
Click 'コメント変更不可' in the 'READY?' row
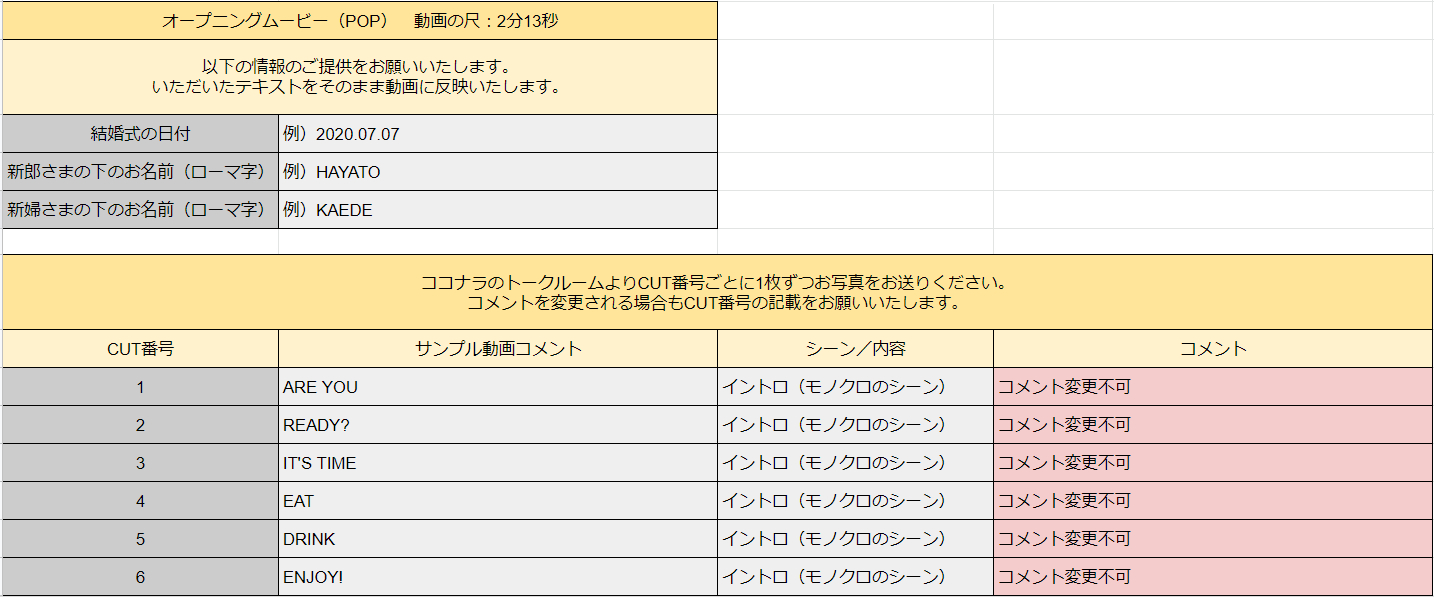(x=1213, y=425)
